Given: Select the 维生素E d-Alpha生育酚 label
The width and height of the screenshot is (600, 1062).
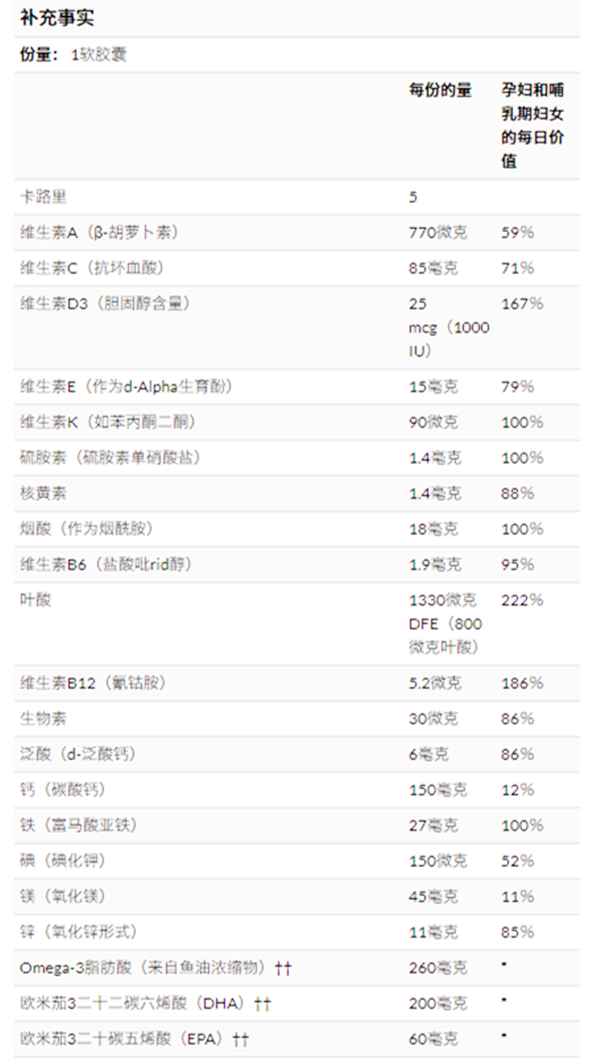Looking at the screenshot, I should (127, 387).
